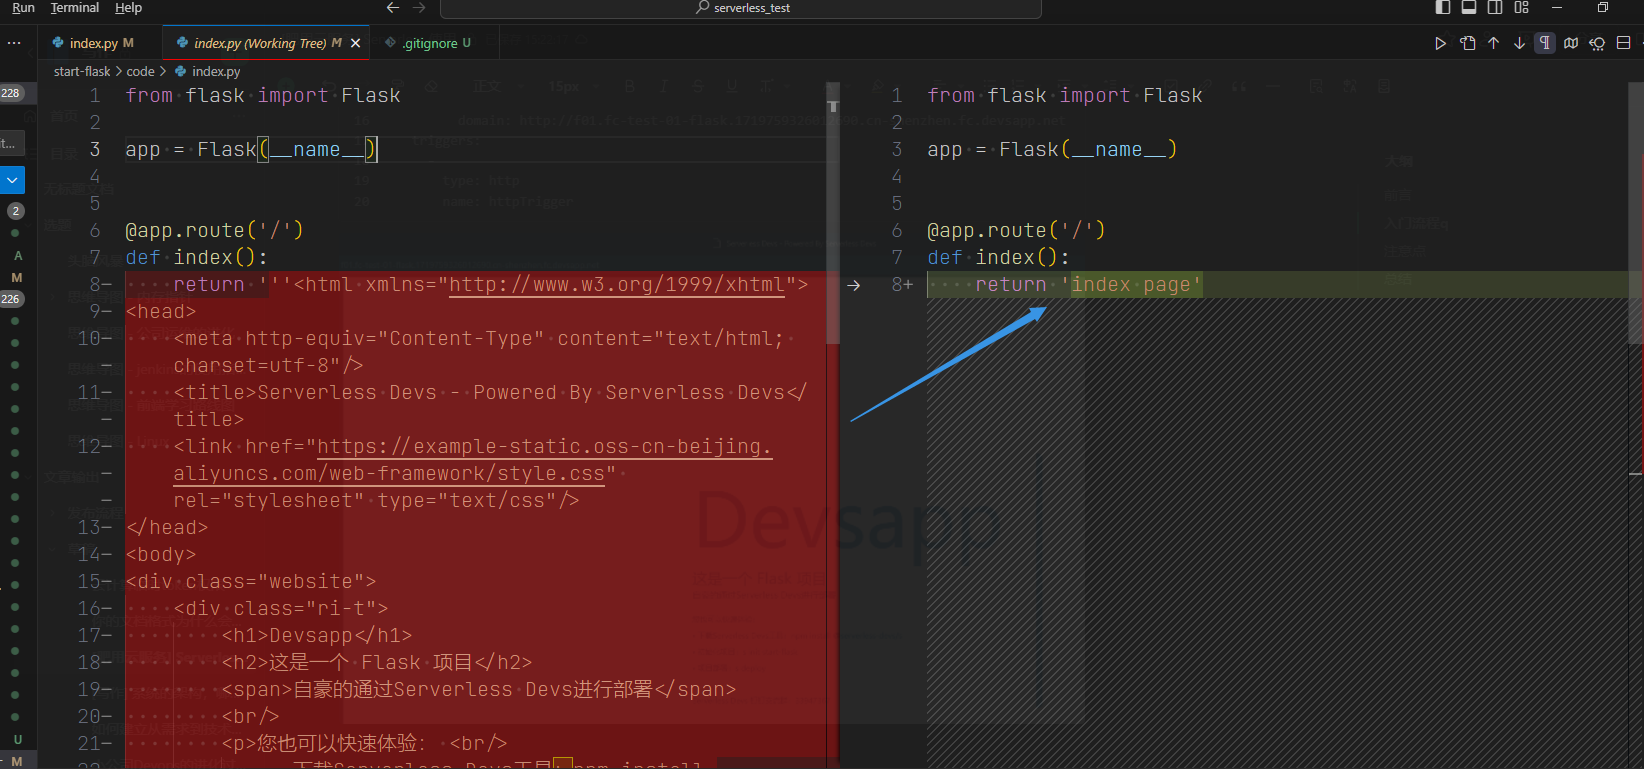Screen dimensions: 1644x769
Task: Click the Open File icon in diff toolbar
Action: coord(1467,43)
